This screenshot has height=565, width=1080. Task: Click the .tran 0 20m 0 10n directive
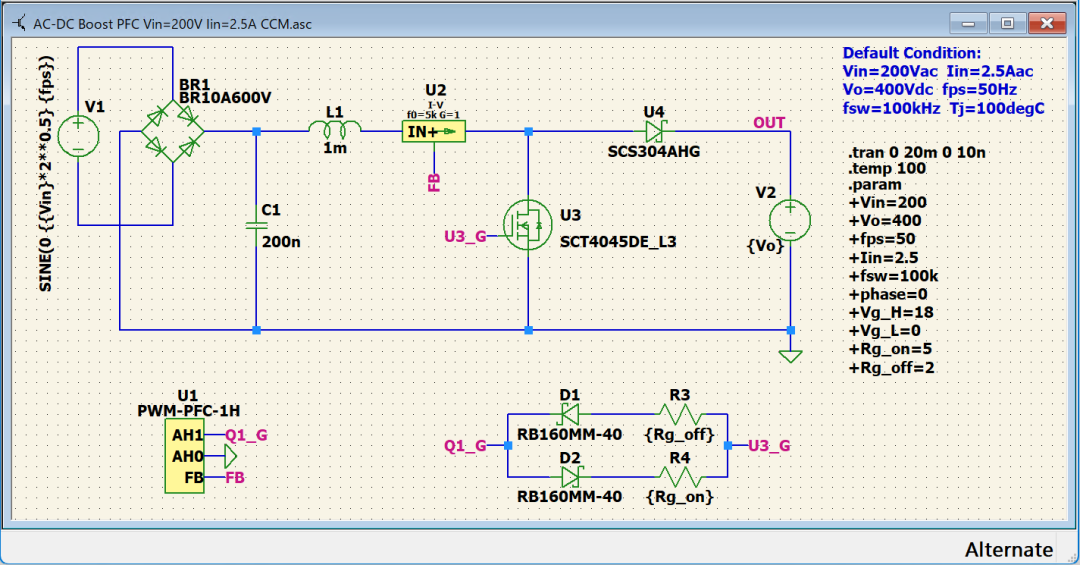click(x=917, y=152)
